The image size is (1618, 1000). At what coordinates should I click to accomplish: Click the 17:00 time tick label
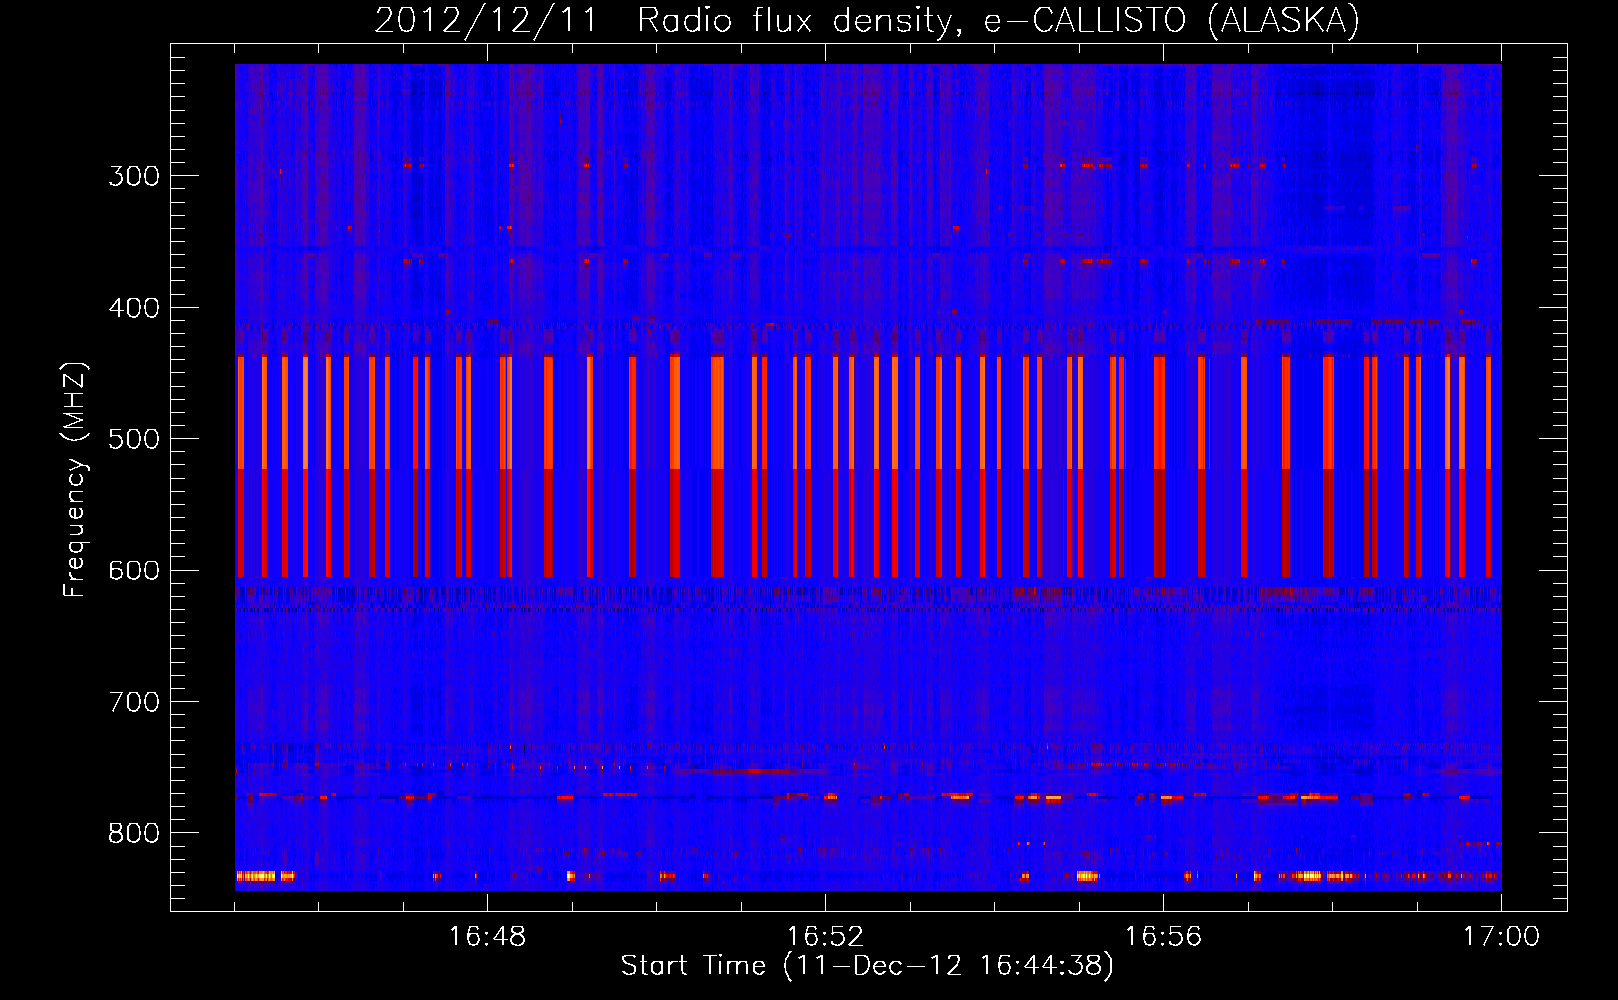pos(1501,937)
